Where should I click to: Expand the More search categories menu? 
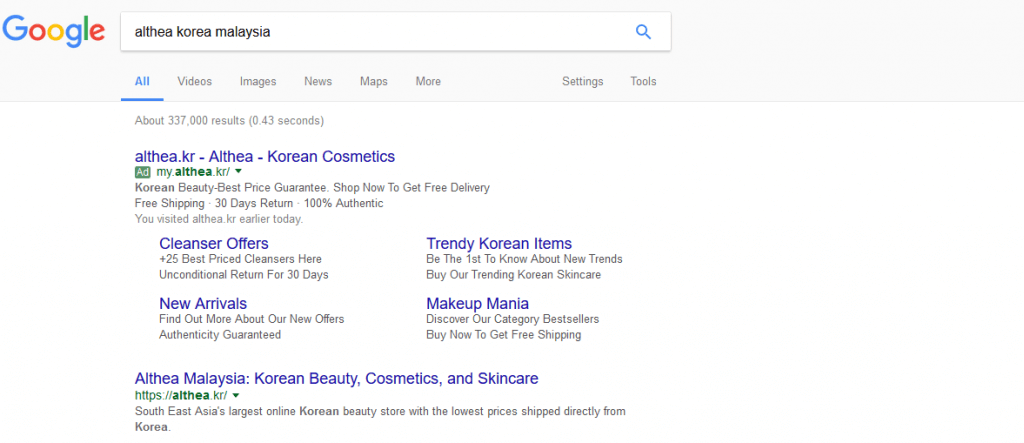tap(428, 82)
